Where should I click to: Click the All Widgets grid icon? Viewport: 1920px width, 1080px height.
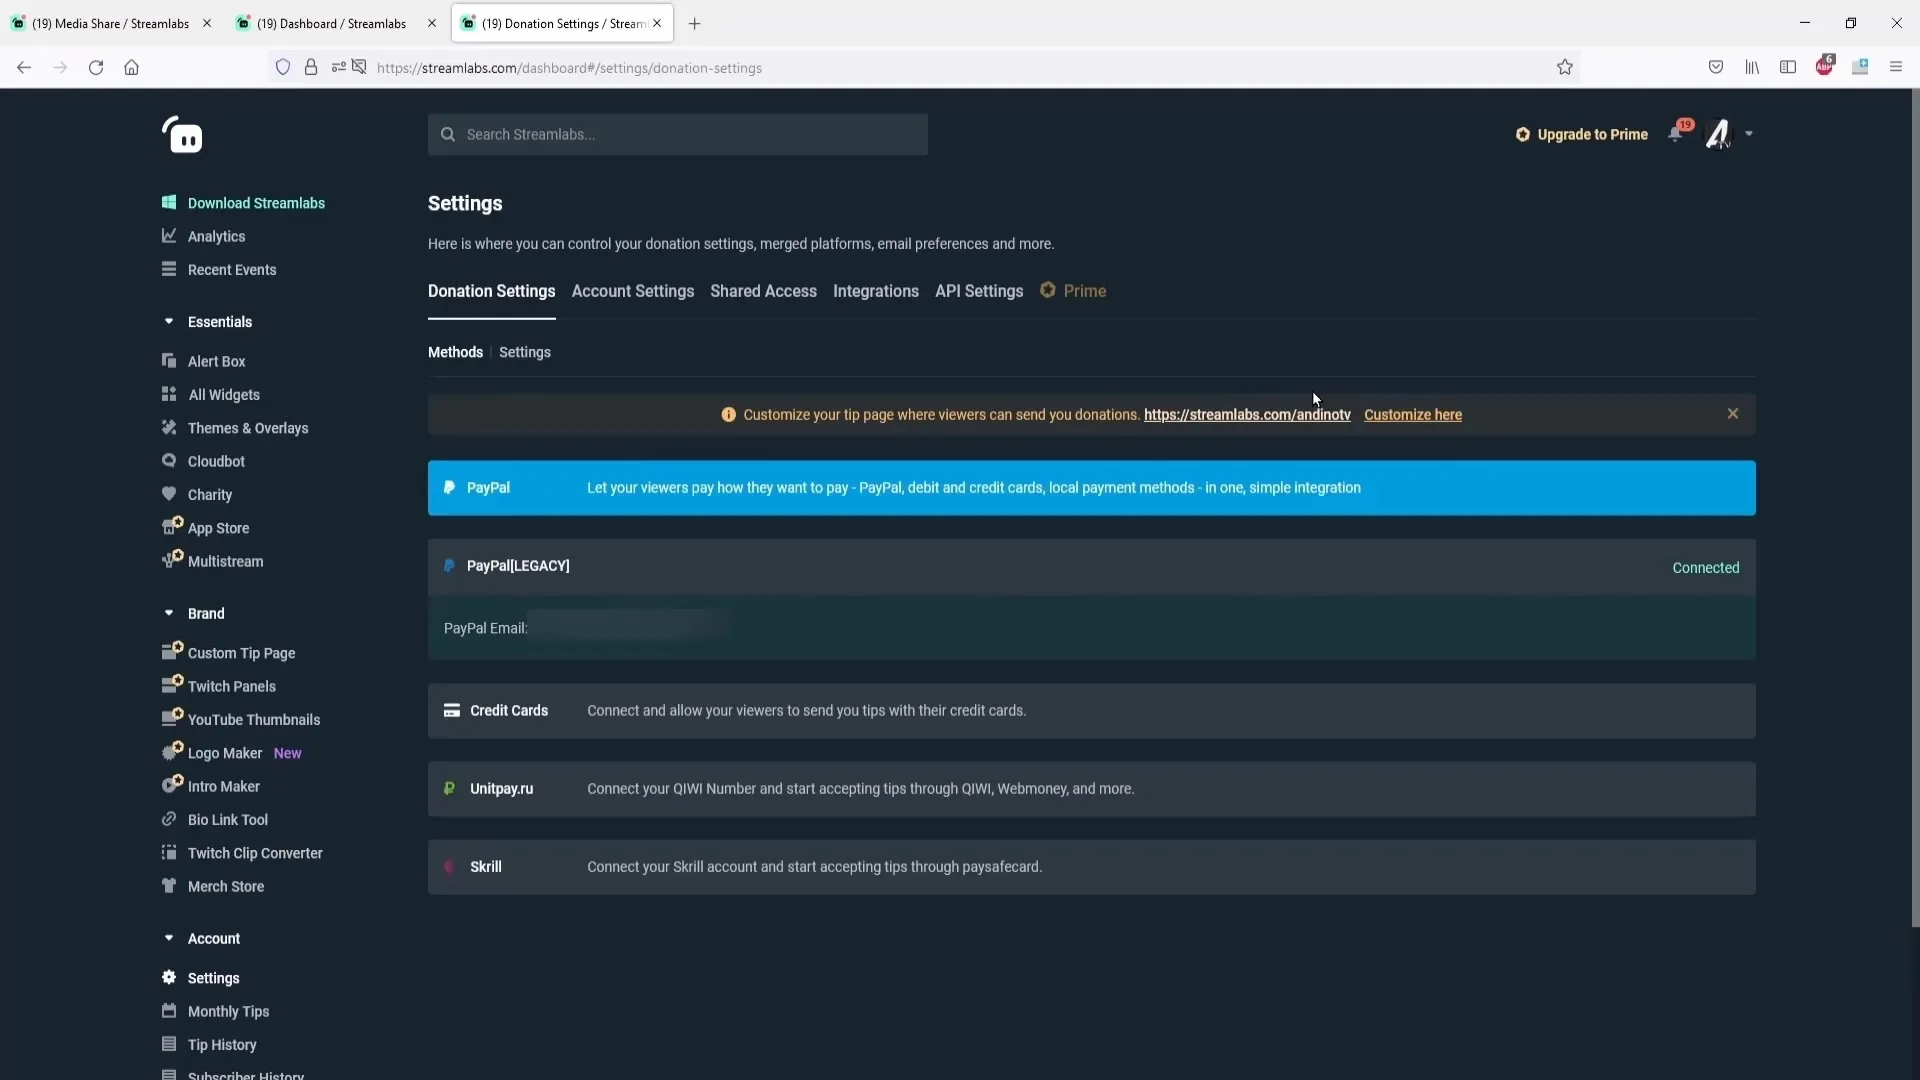click(x=169, y=394)
